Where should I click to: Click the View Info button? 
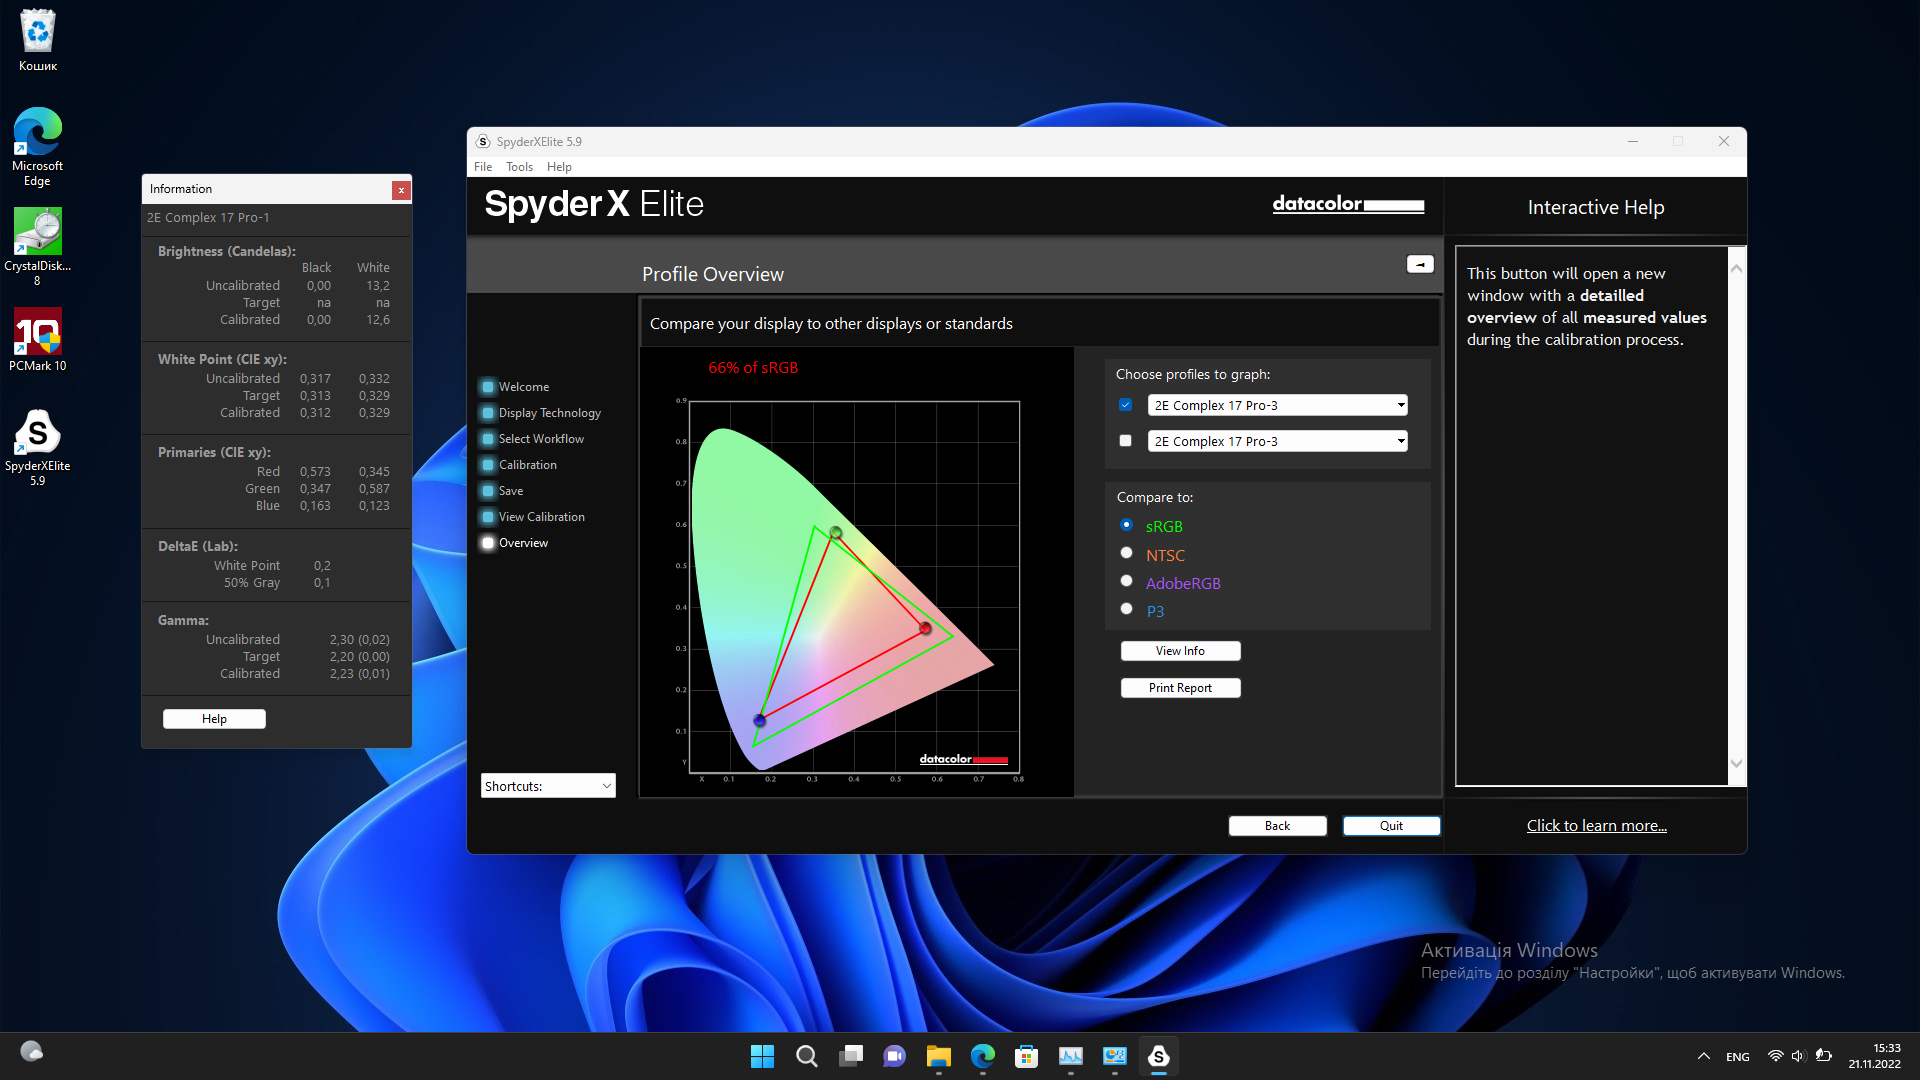1180,651
